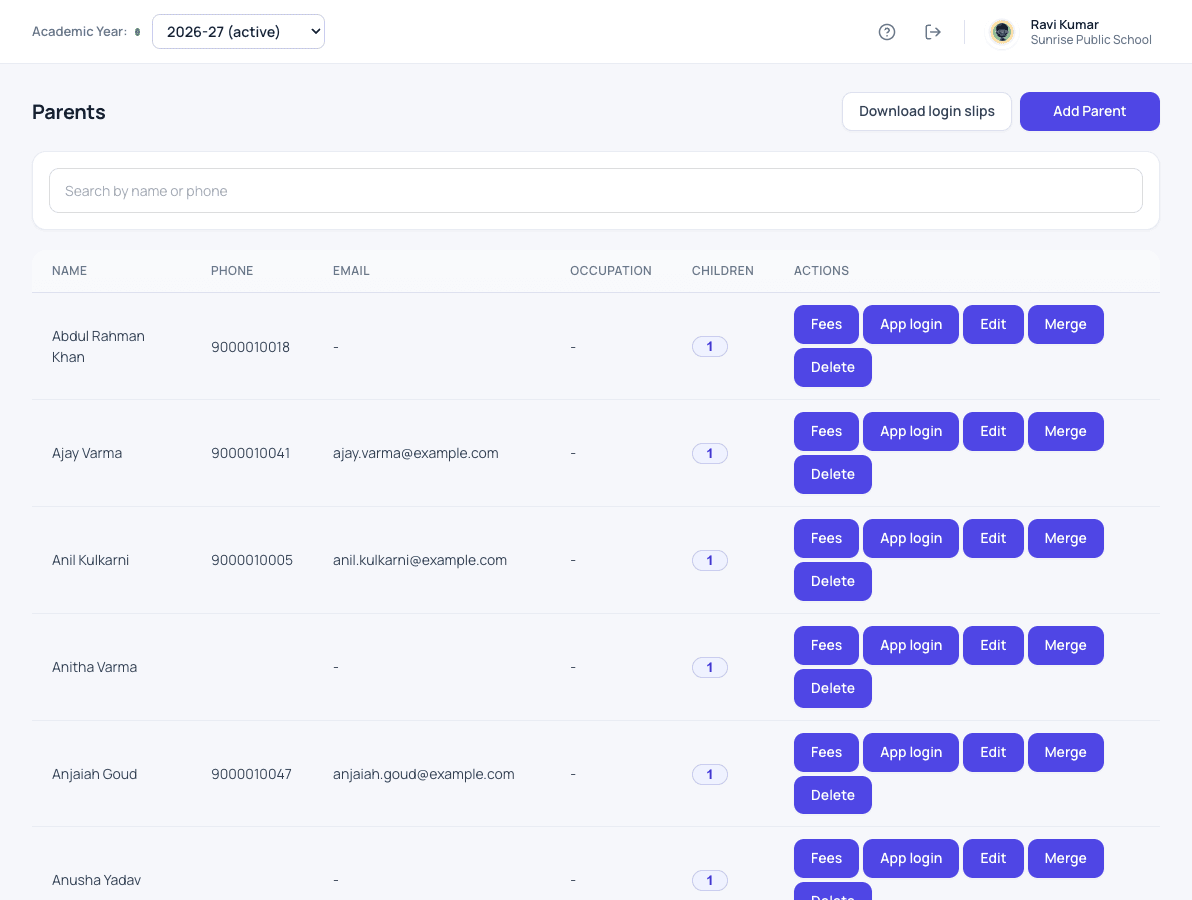Open App login for Anitha Varma
The height and width of the screenshot is (900, 1192).
tap(911, 645)
